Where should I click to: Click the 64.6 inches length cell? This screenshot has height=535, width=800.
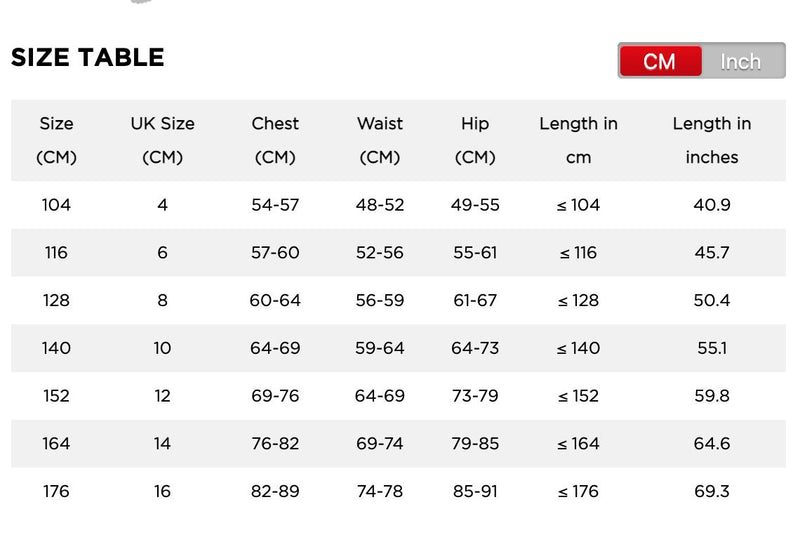point(712,444)
